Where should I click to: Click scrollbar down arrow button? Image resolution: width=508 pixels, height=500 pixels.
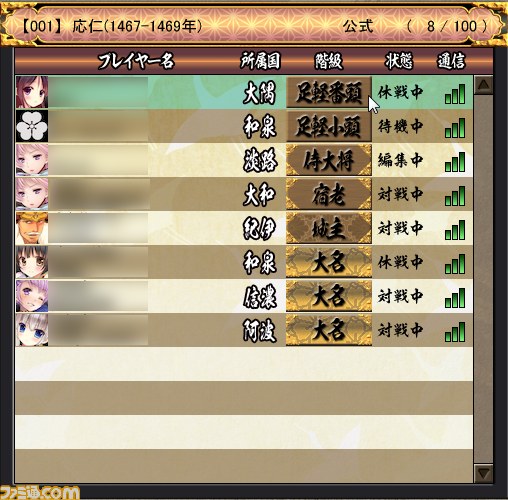coord(483,473)
